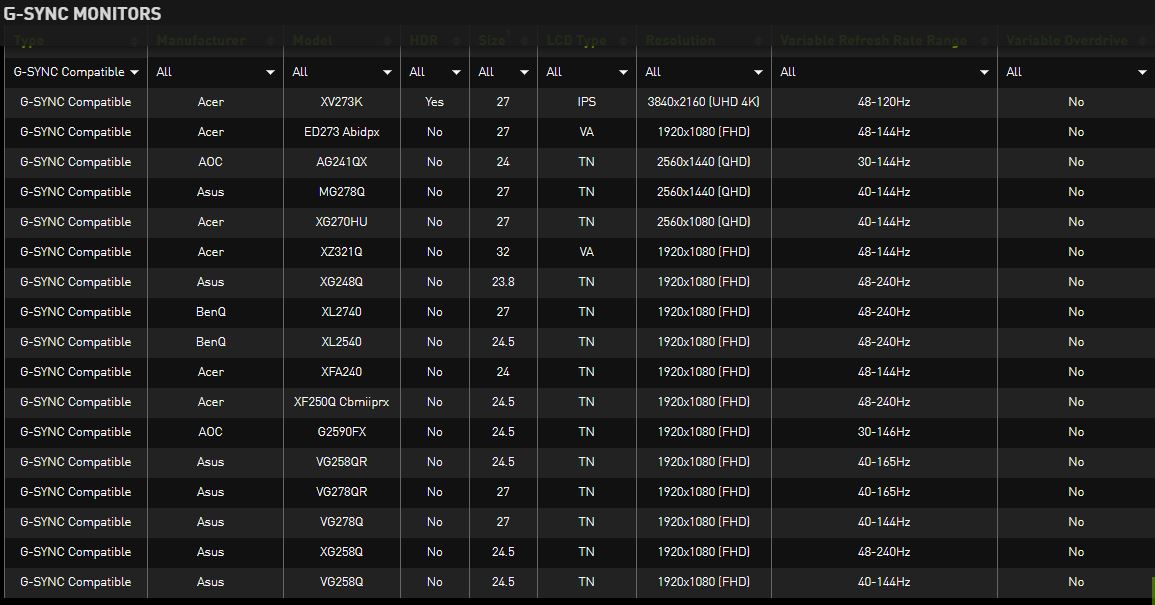Click the IPS LCD type cell
This screenshot has height=605, width=1155.
click(587, 102)
